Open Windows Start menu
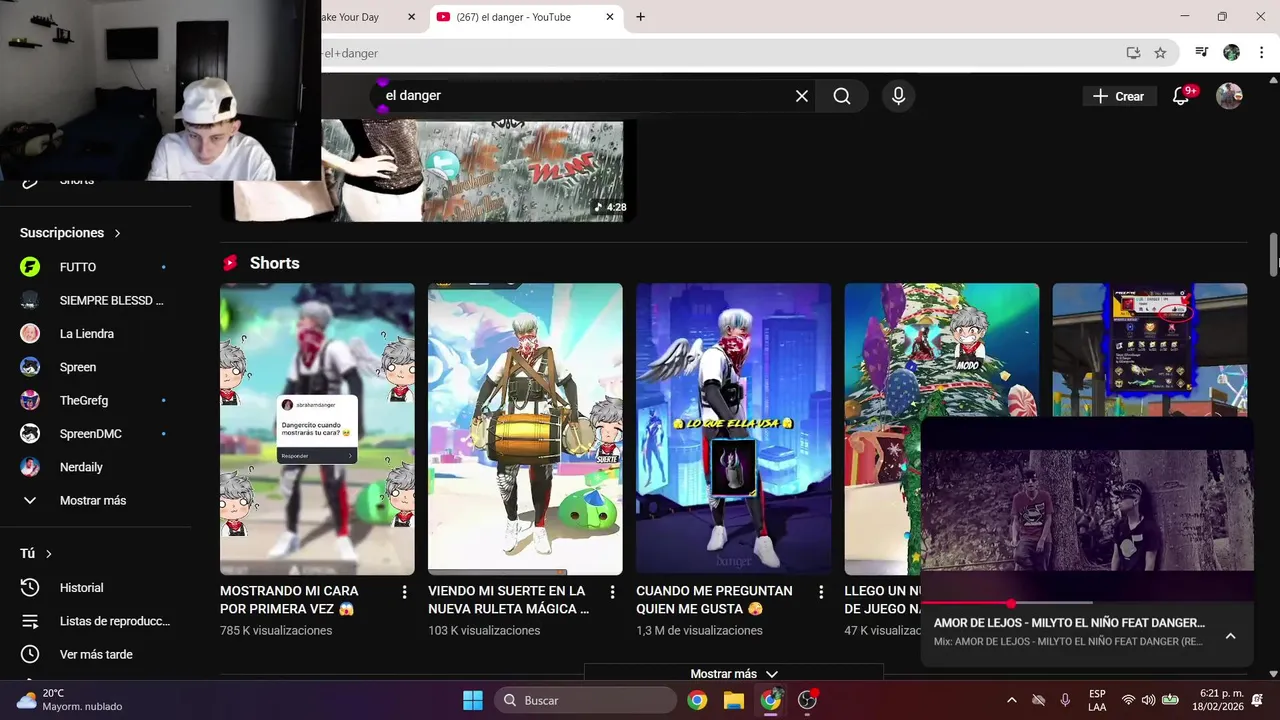The width and height of the screenshot is (1280, 720). pyautogui.click(x=473, y=700)
